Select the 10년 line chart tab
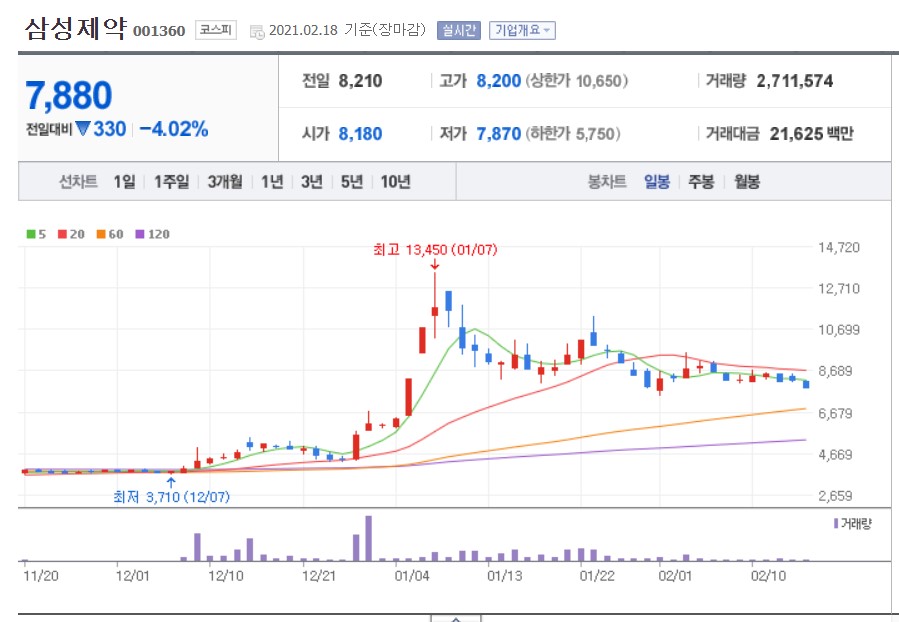This screenshot has width=899, height=622. pyautogui.click(x=396, y=182)
